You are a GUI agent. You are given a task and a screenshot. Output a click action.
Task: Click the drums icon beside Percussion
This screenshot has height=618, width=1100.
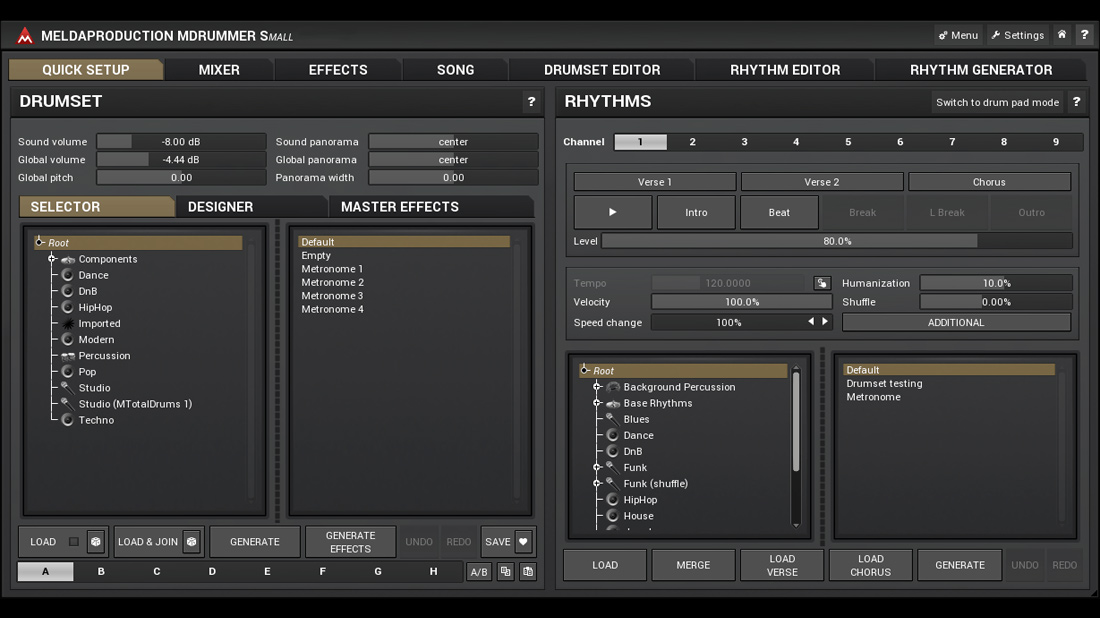click(68, 356)
